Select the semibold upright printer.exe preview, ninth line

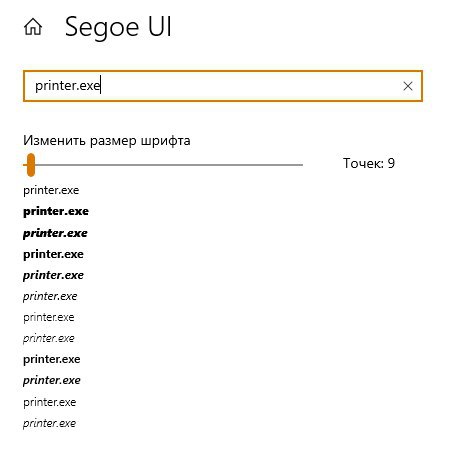click(x=52, y=359)
